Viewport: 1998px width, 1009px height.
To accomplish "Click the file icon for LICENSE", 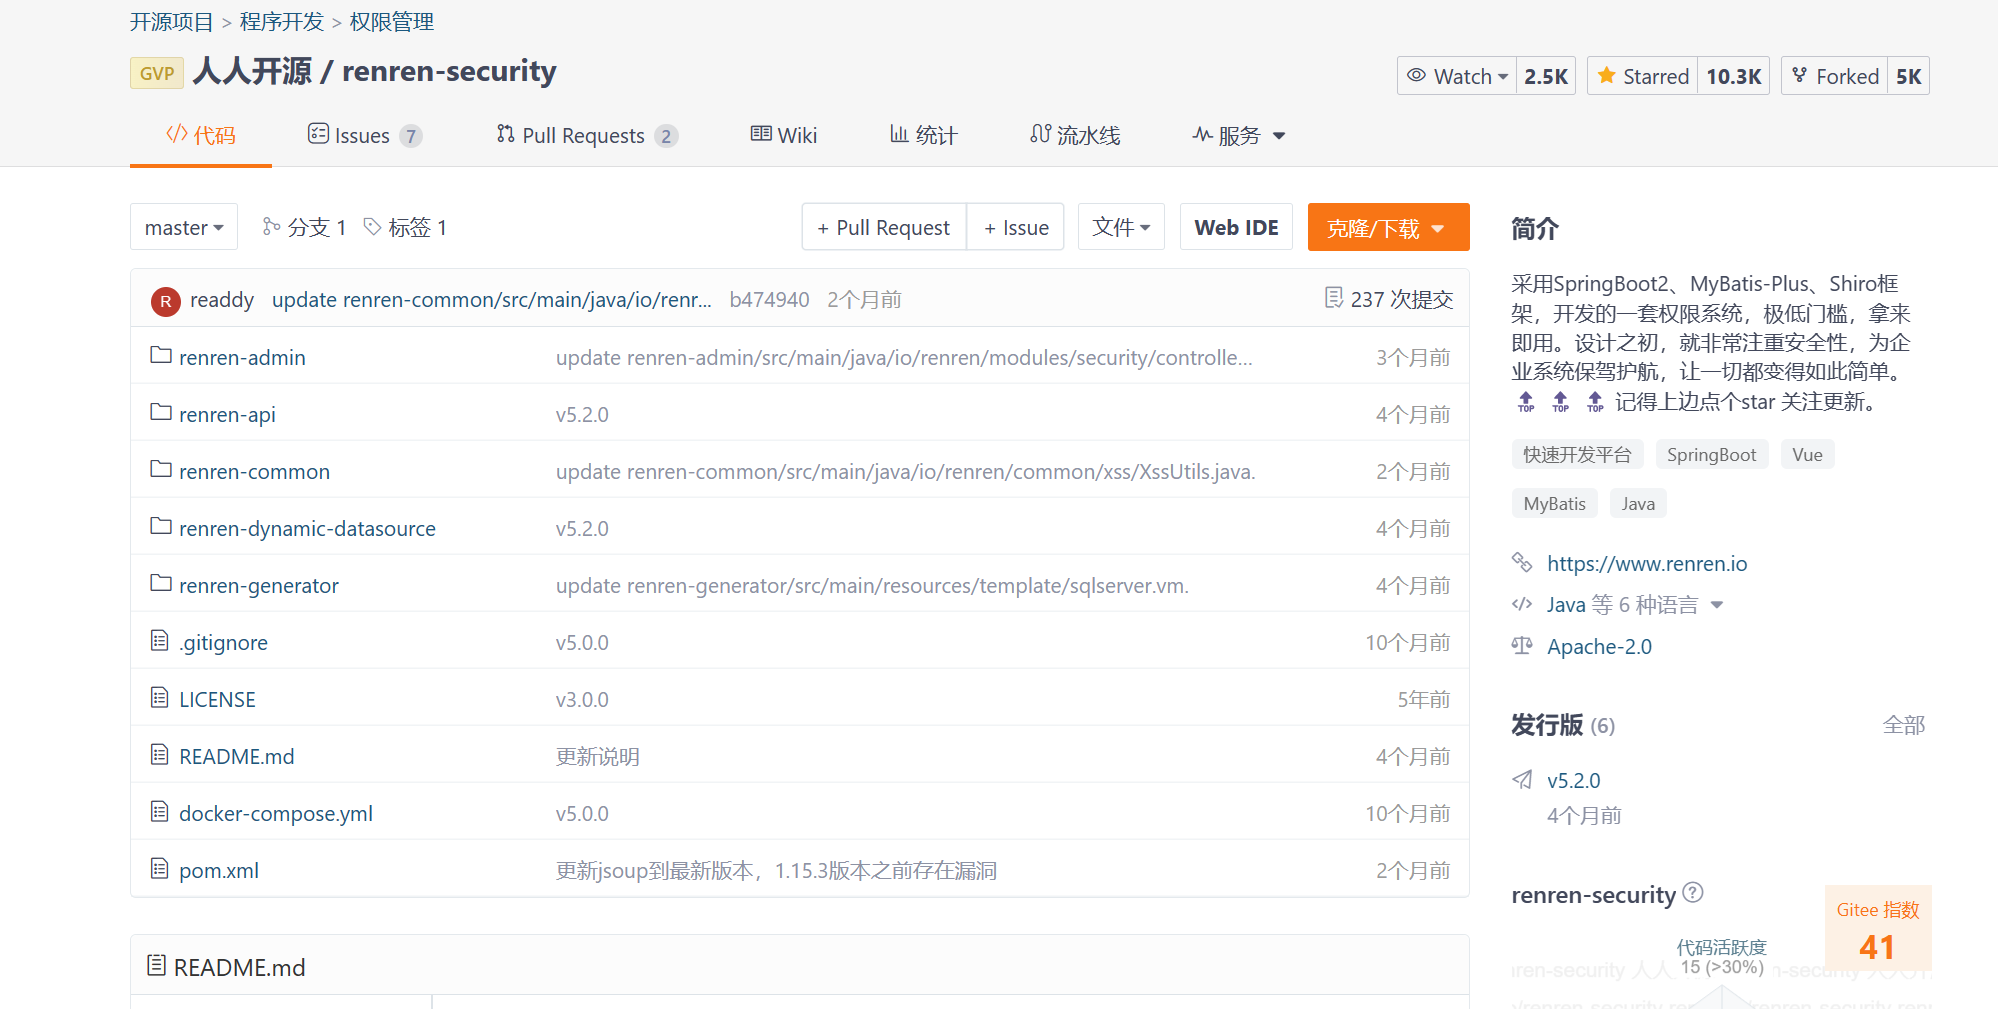I will (x=159, y=697).
